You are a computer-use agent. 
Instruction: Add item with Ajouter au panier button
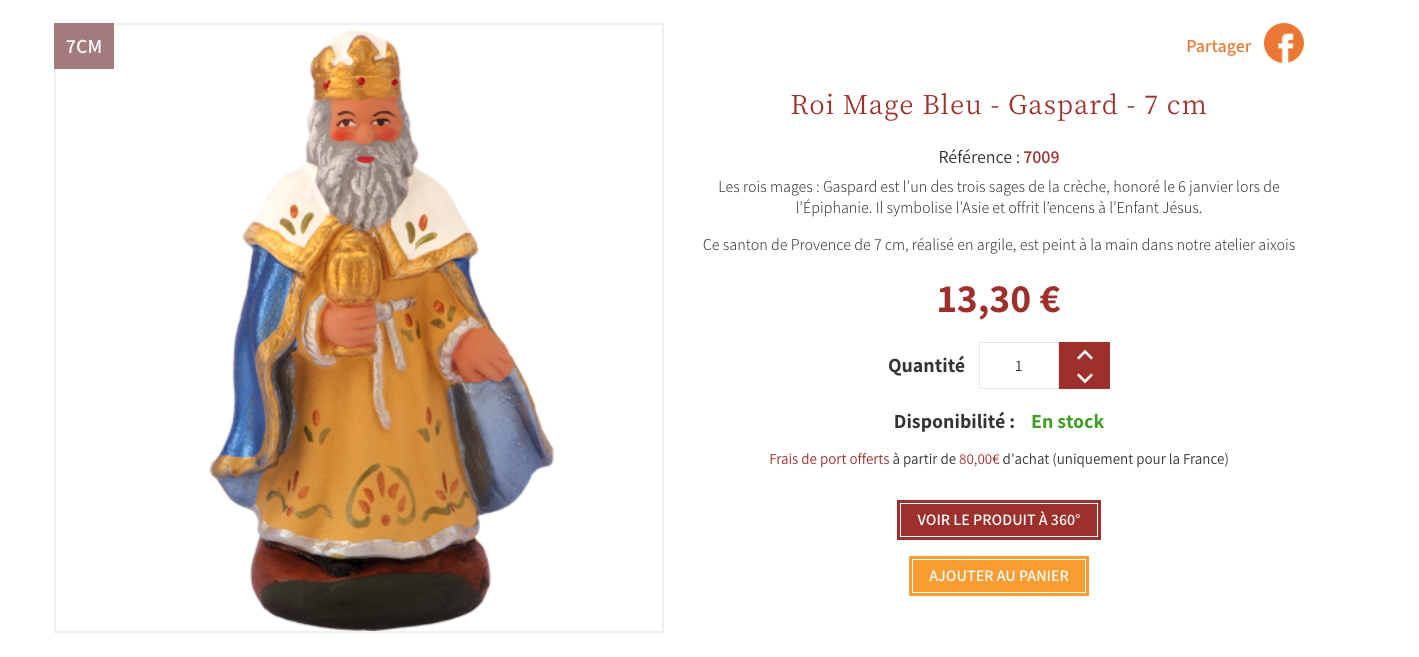(999, 576)
